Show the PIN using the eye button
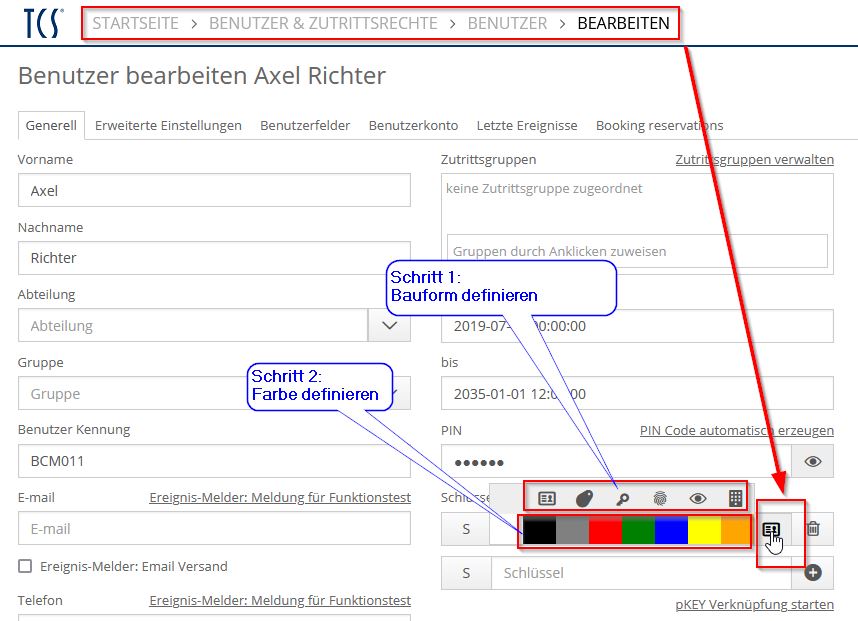 pos(813,462)
